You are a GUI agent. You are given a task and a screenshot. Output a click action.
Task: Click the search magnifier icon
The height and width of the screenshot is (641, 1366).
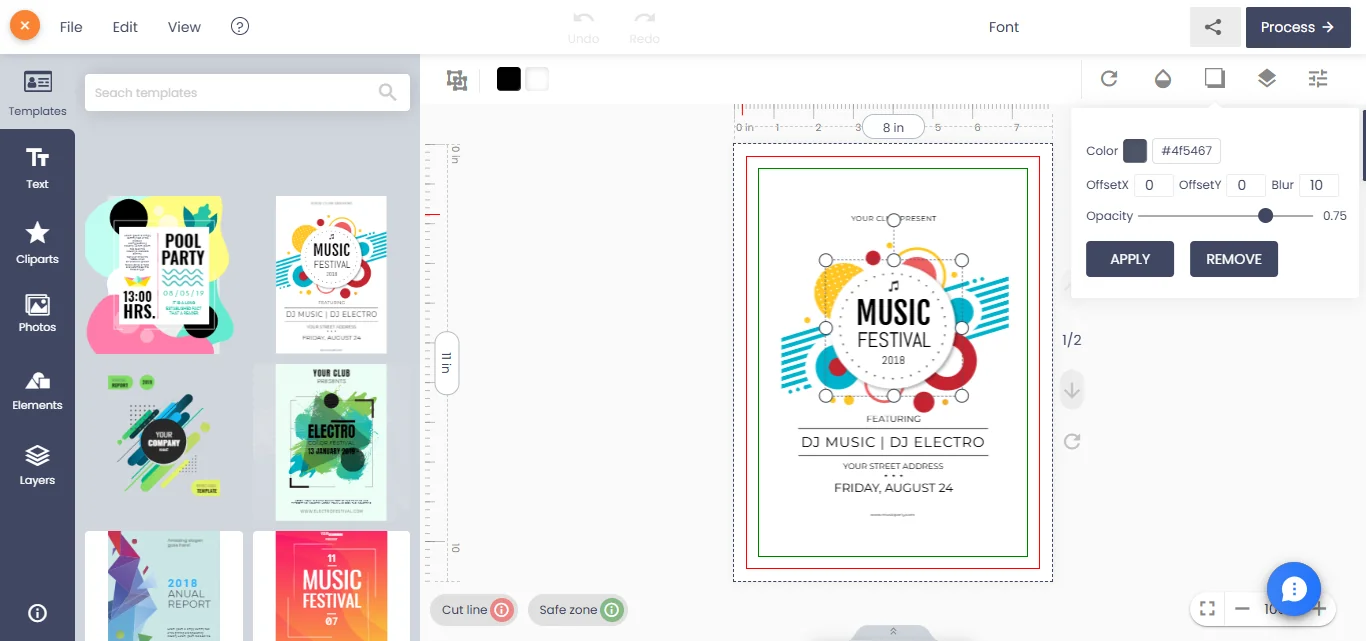tap(388, 92)
